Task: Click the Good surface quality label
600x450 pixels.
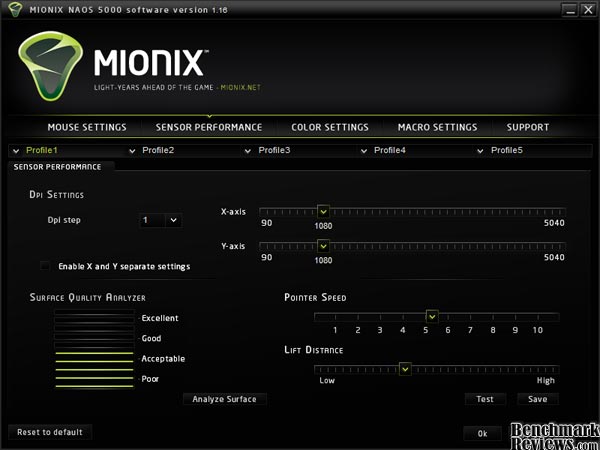Action: point(151,338)
